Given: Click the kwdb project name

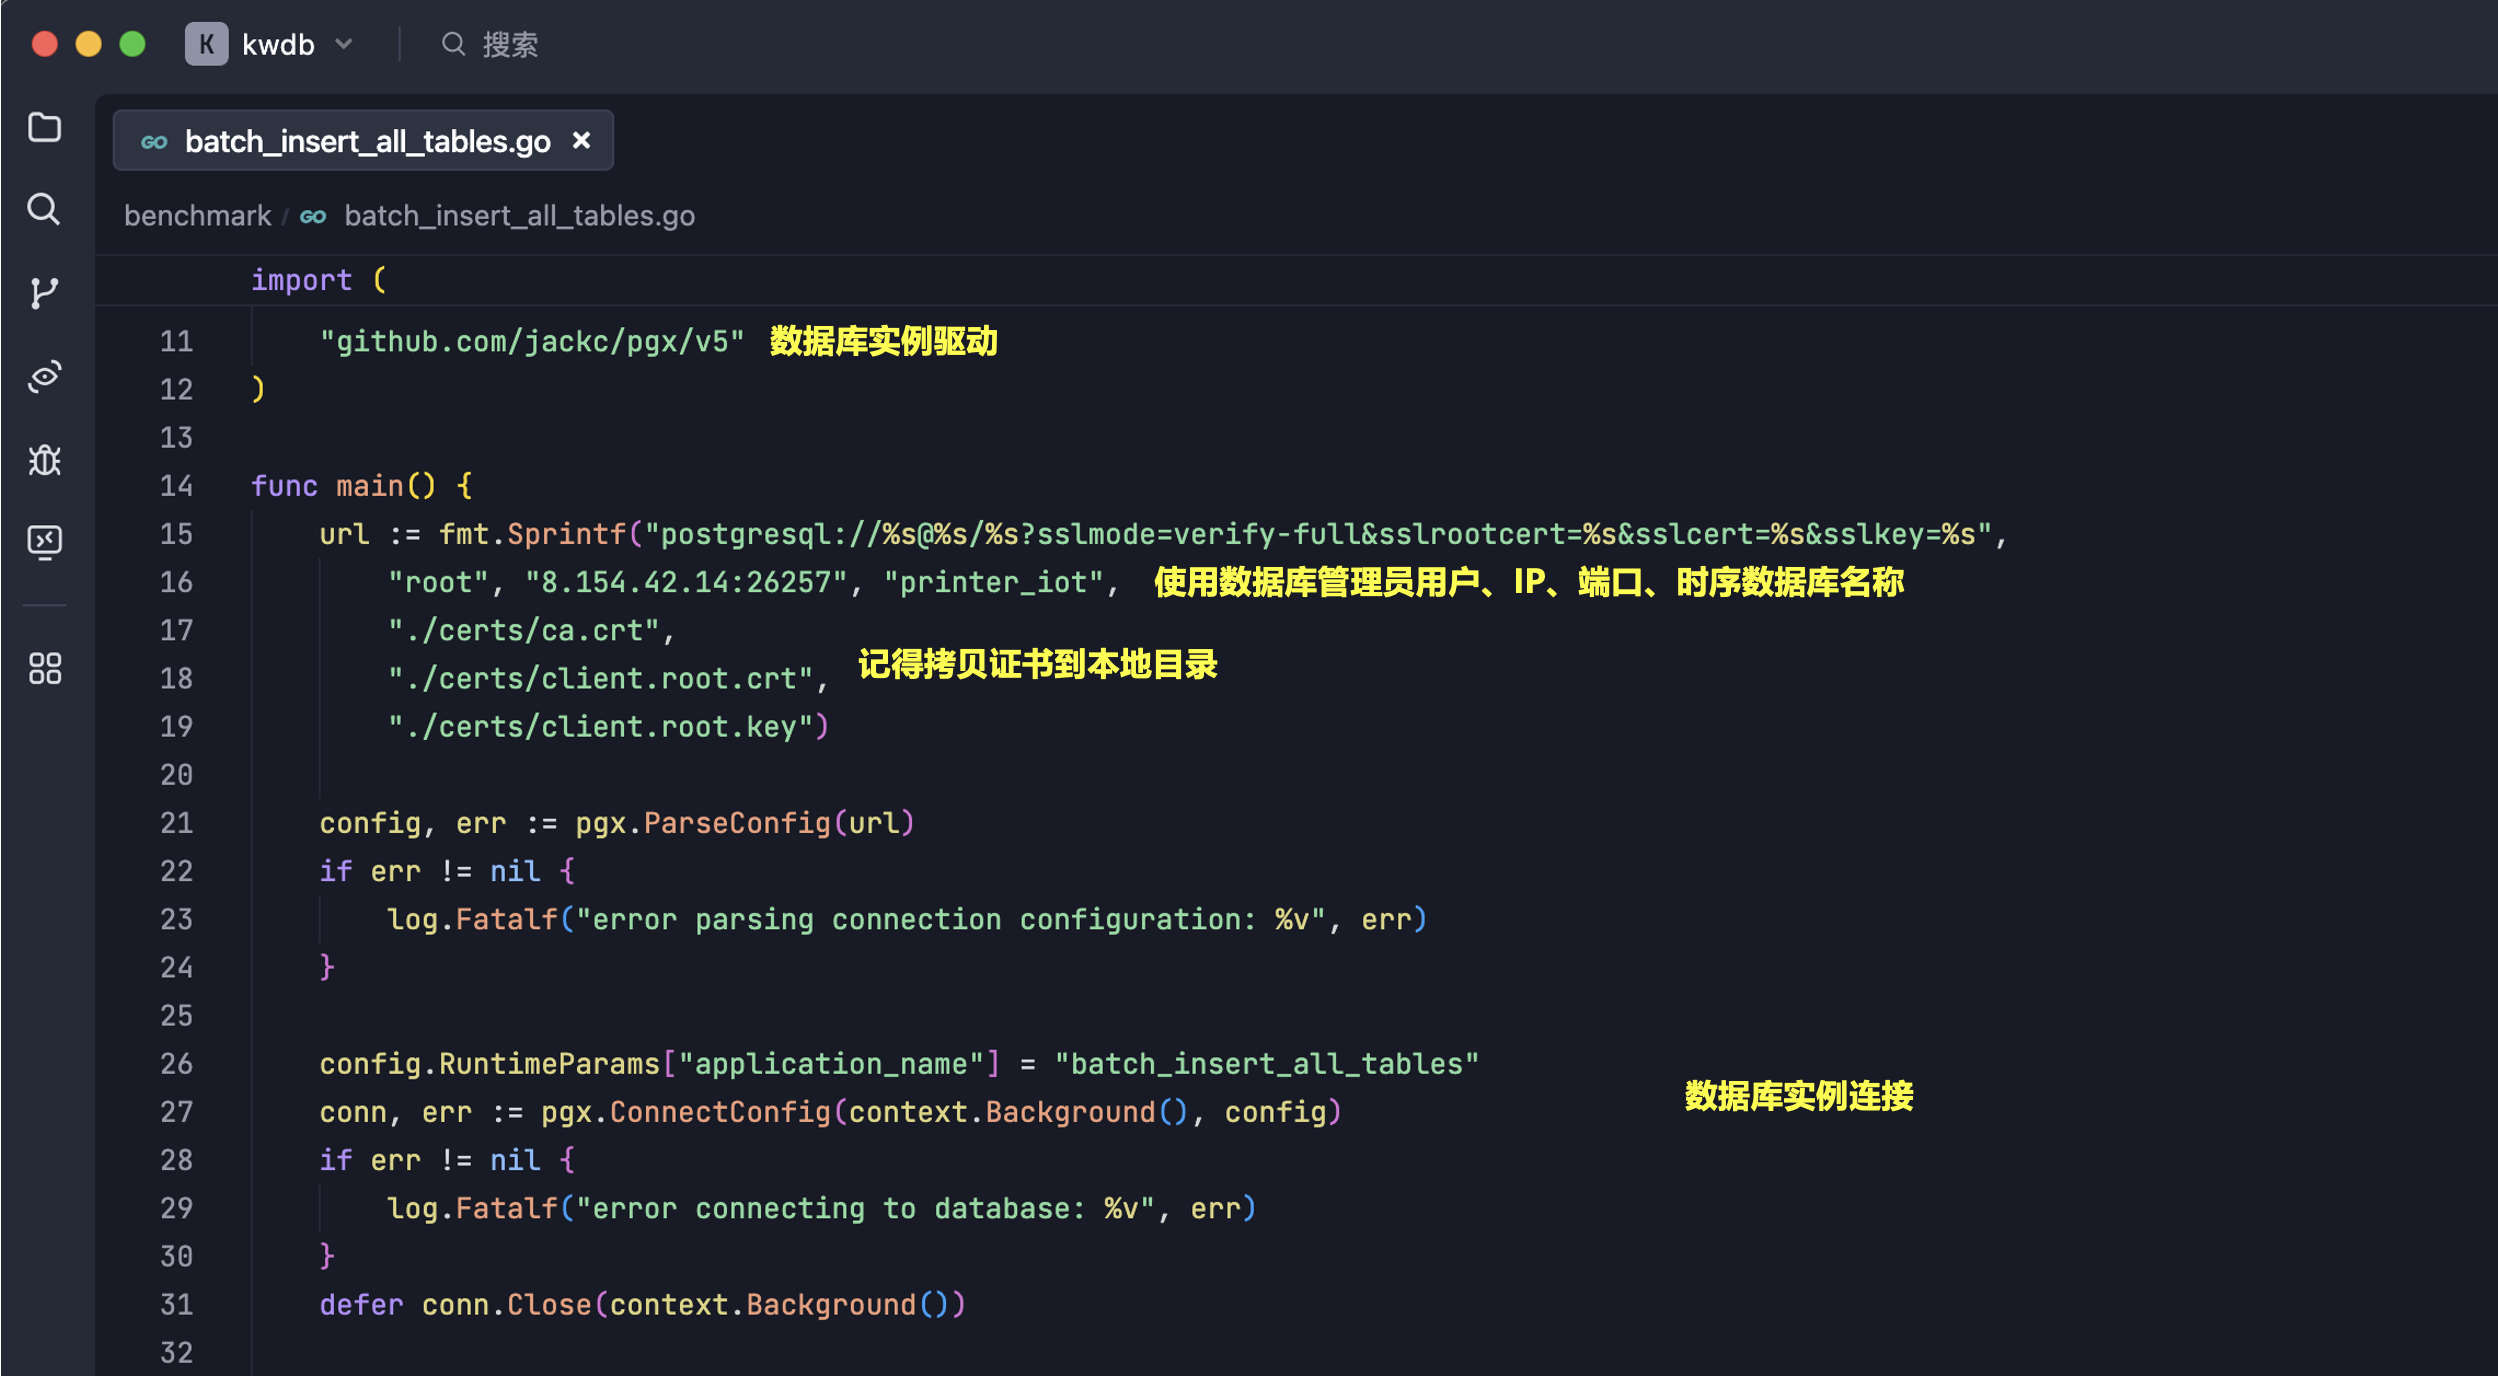Looking at the screenshot, I should tap(278, 44).
